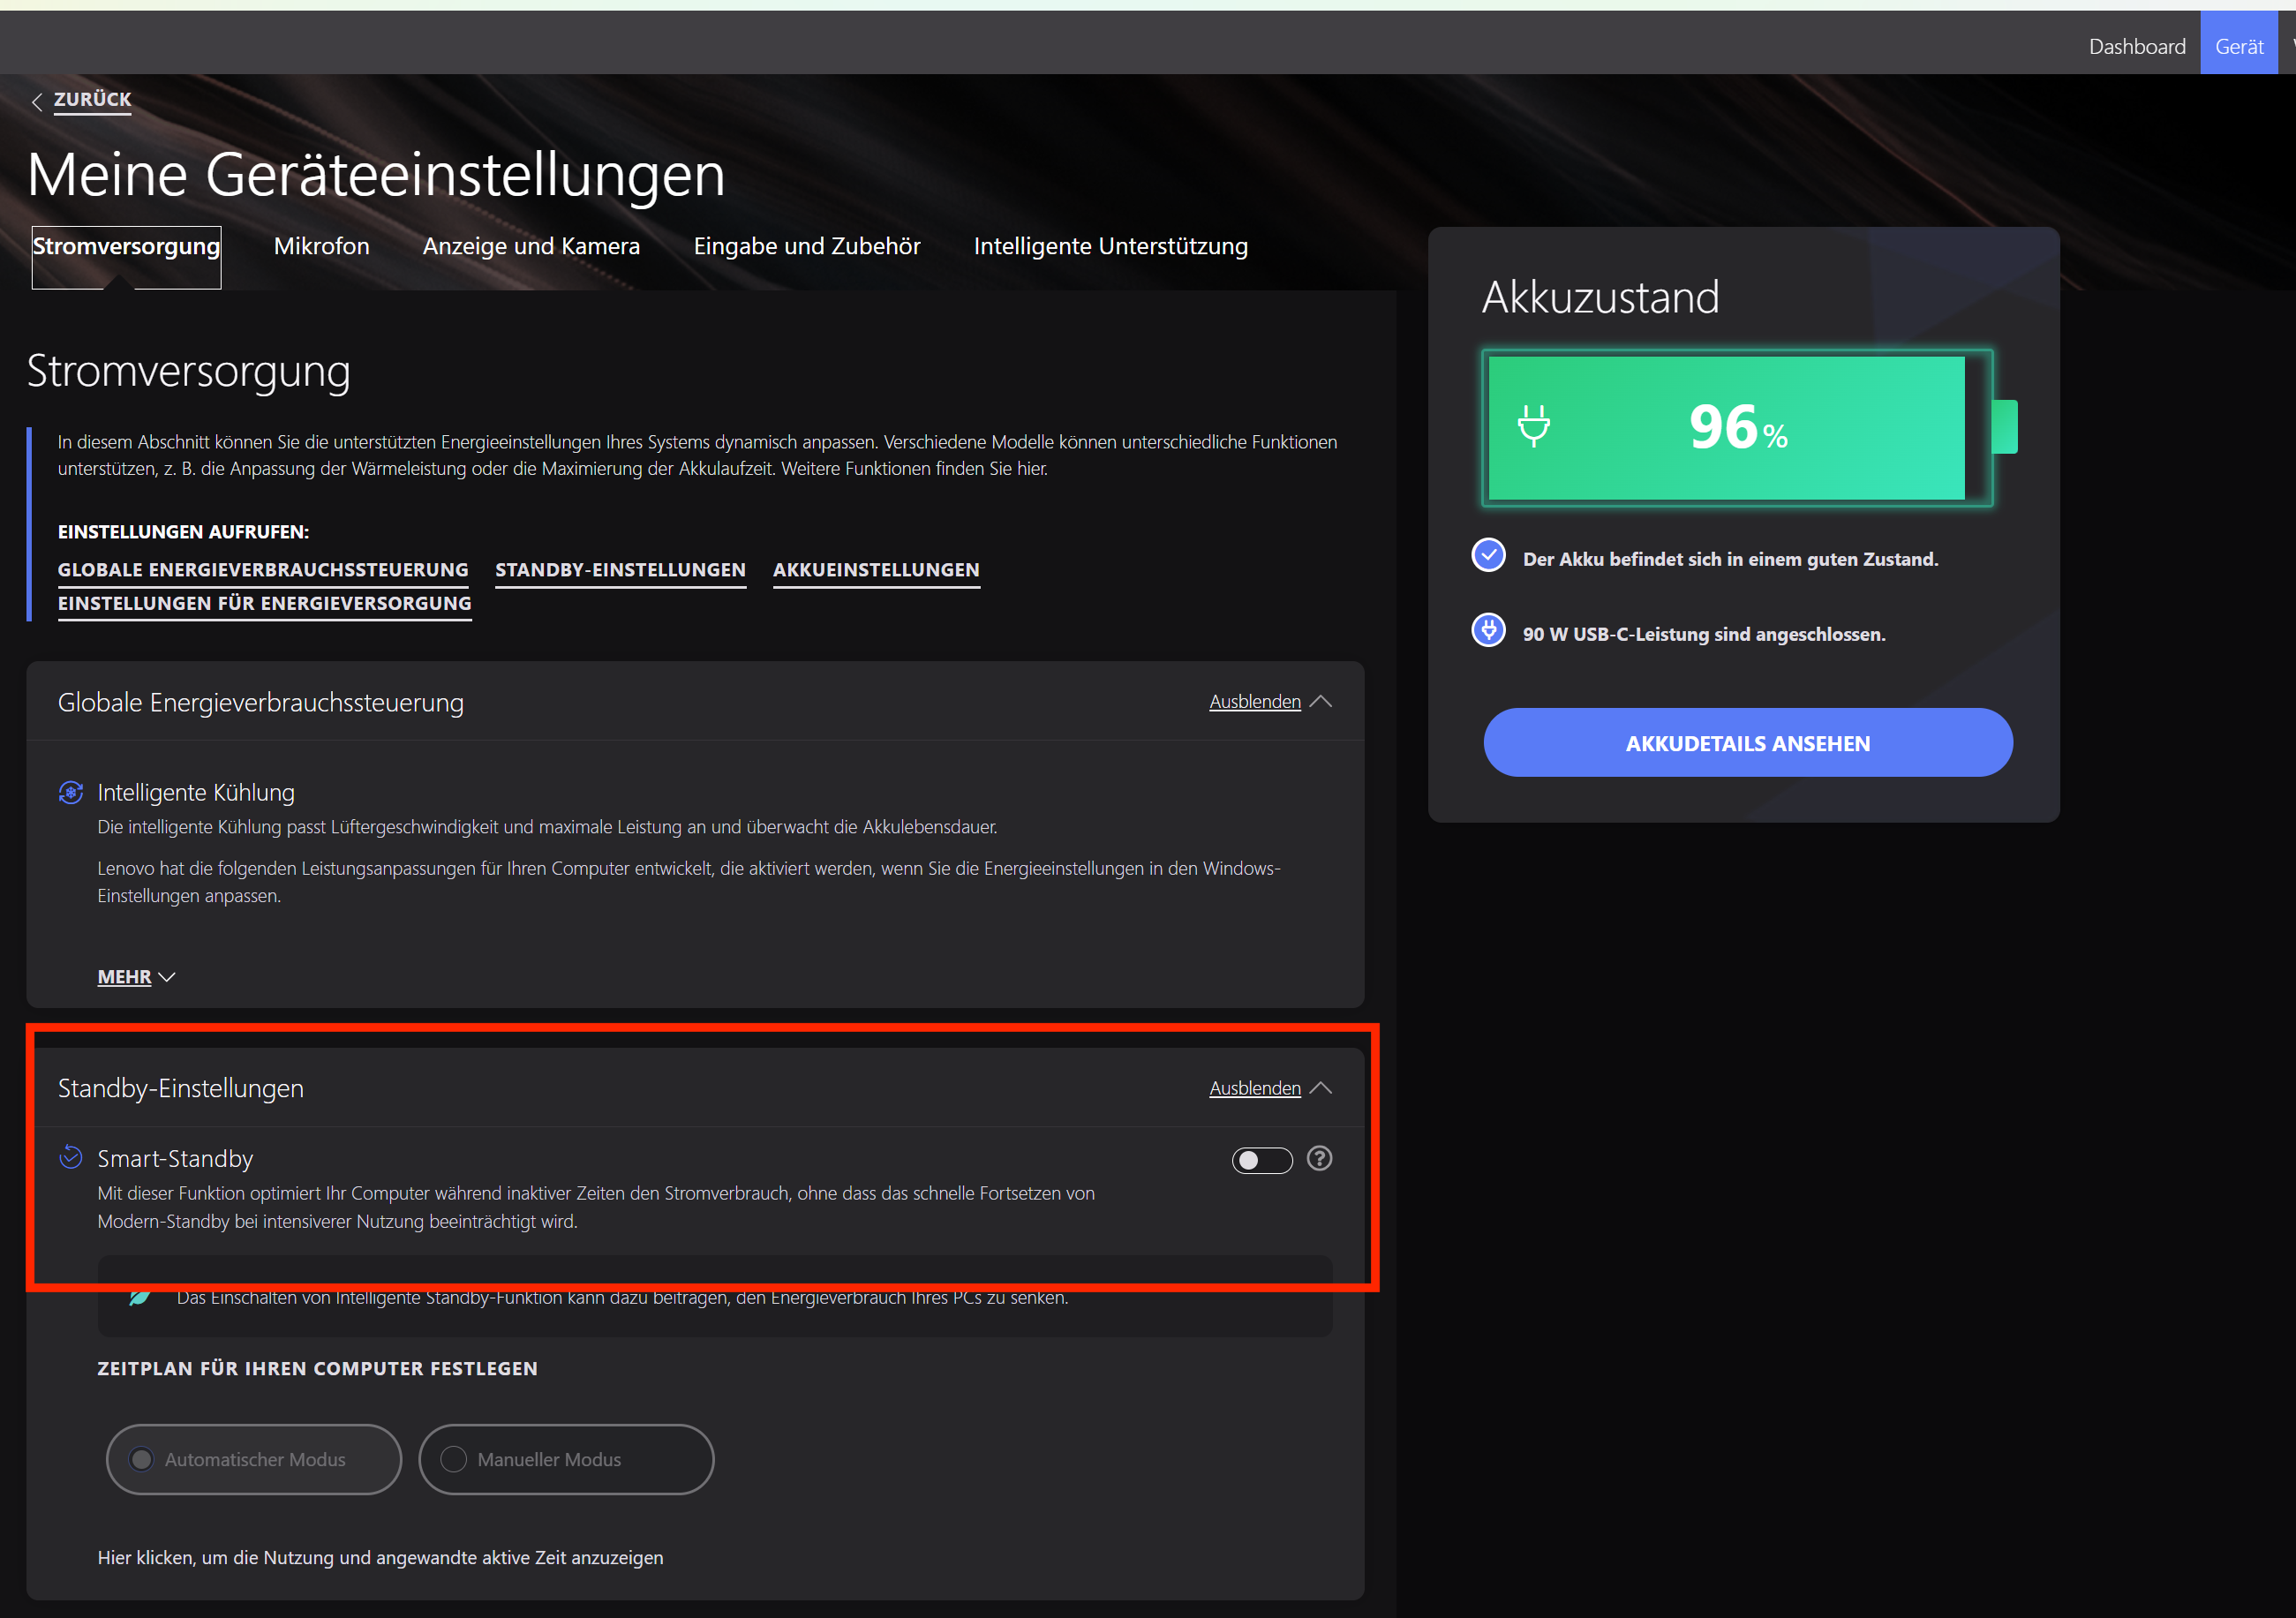2296x1618 pixels.
Task: Click the green leaf tip icon
Action: [140, 1298]
